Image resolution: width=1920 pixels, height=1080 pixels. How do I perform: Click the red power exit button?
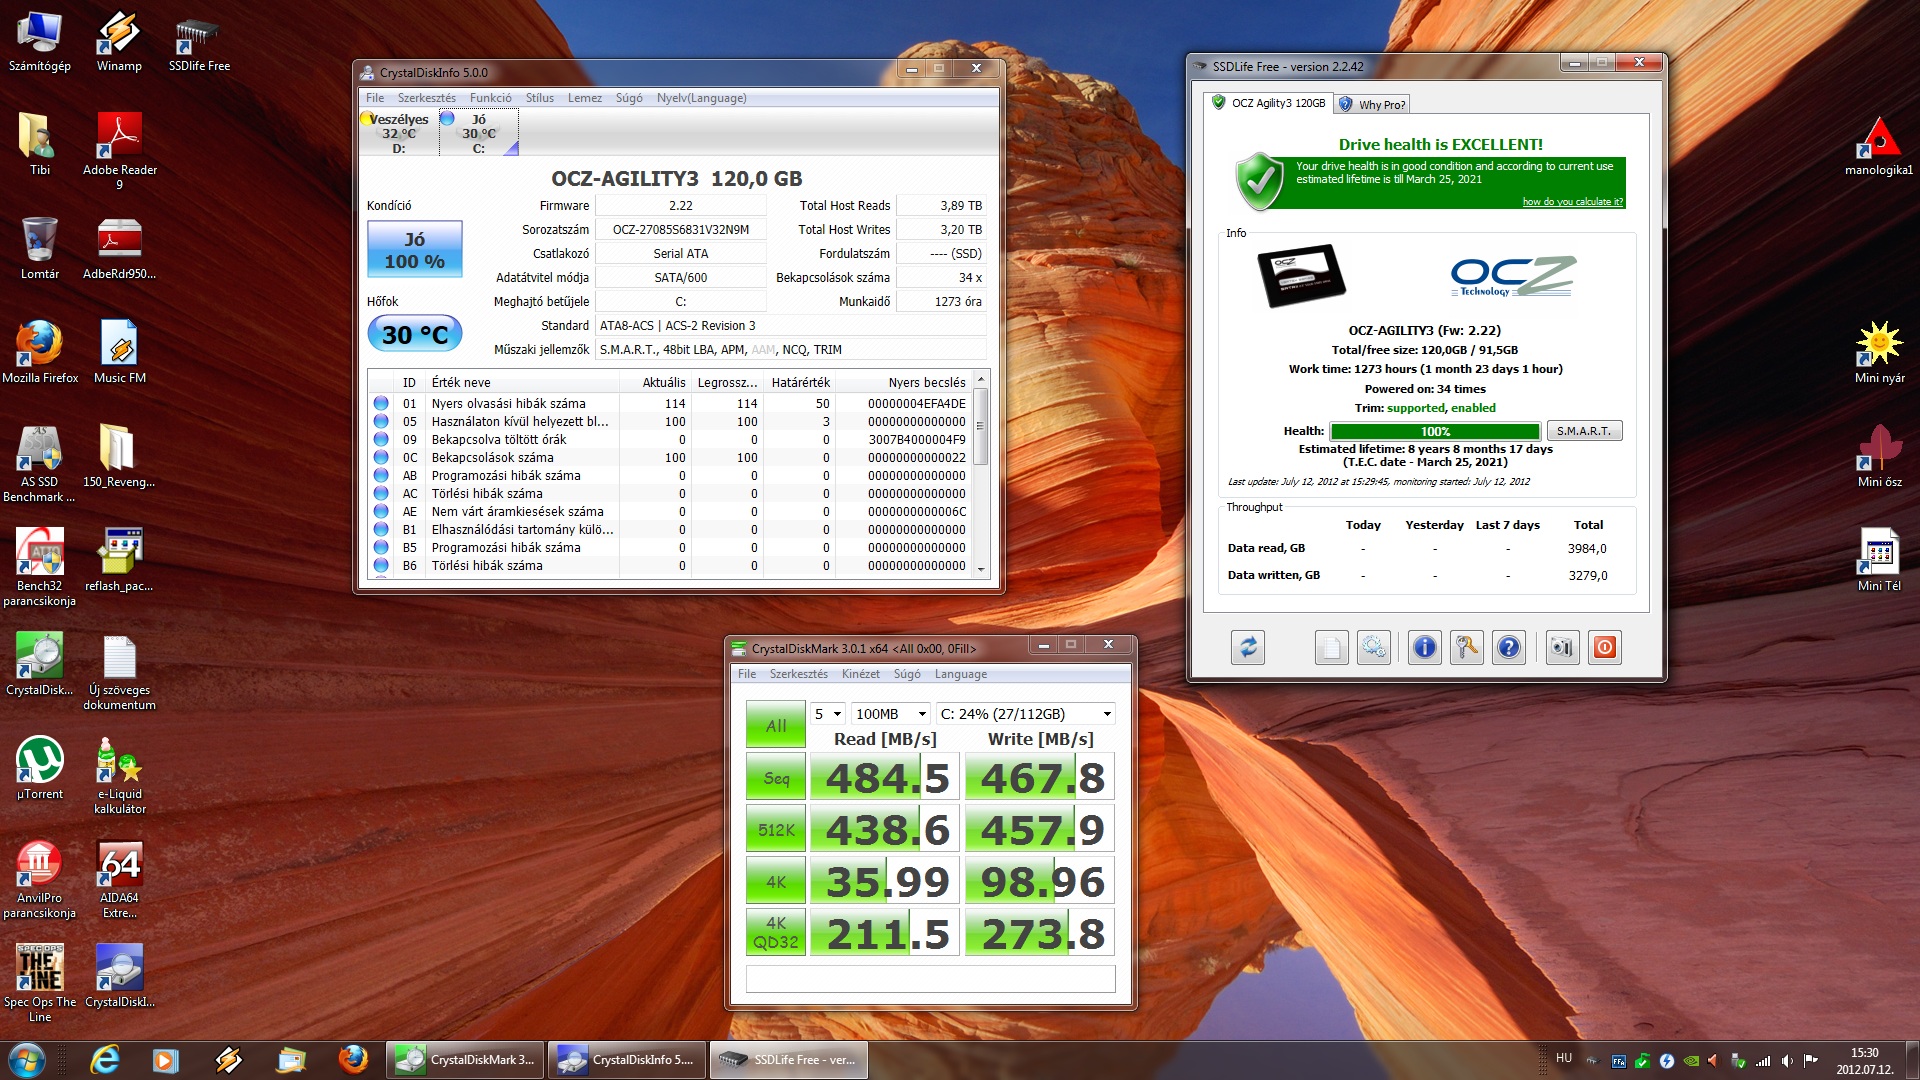(1604, 648)
